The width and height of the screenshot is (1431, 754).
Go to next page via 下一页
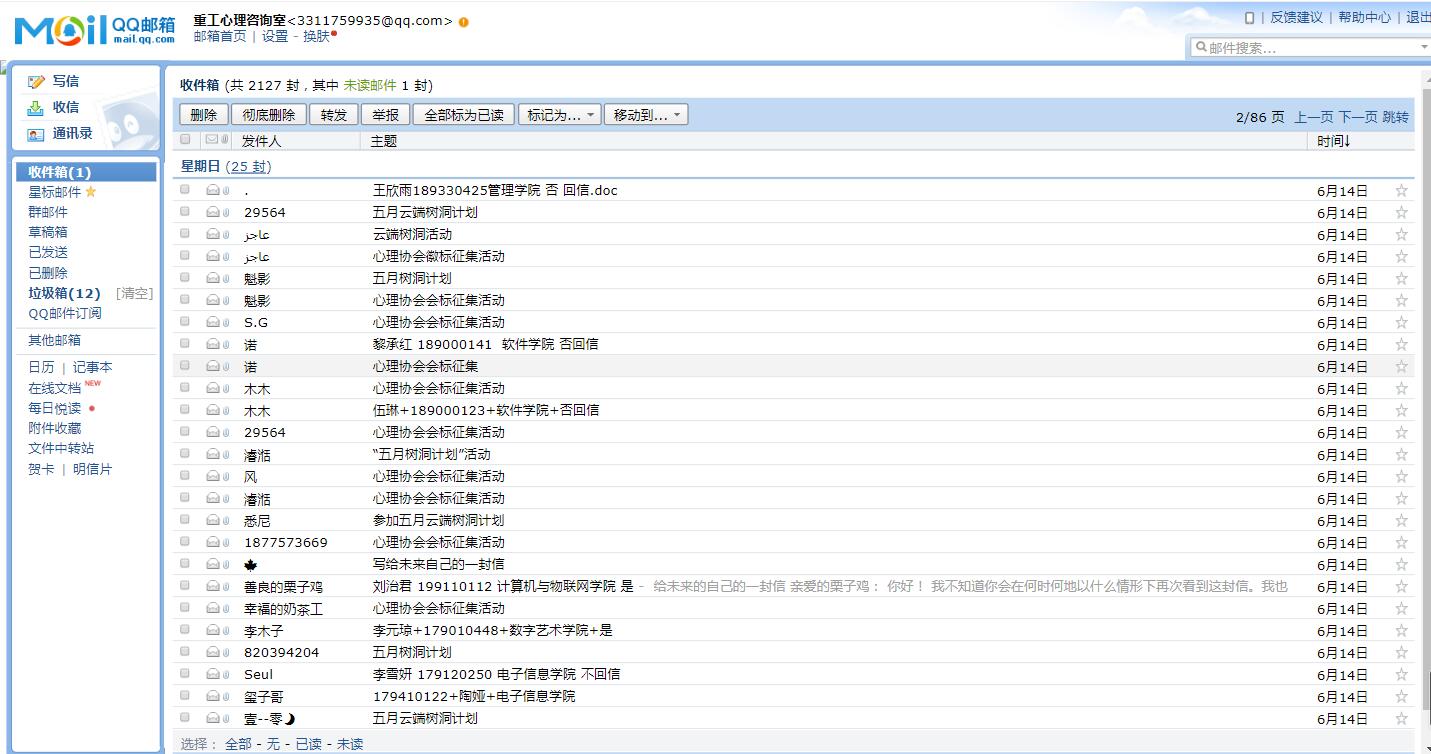click(1358, 117)
